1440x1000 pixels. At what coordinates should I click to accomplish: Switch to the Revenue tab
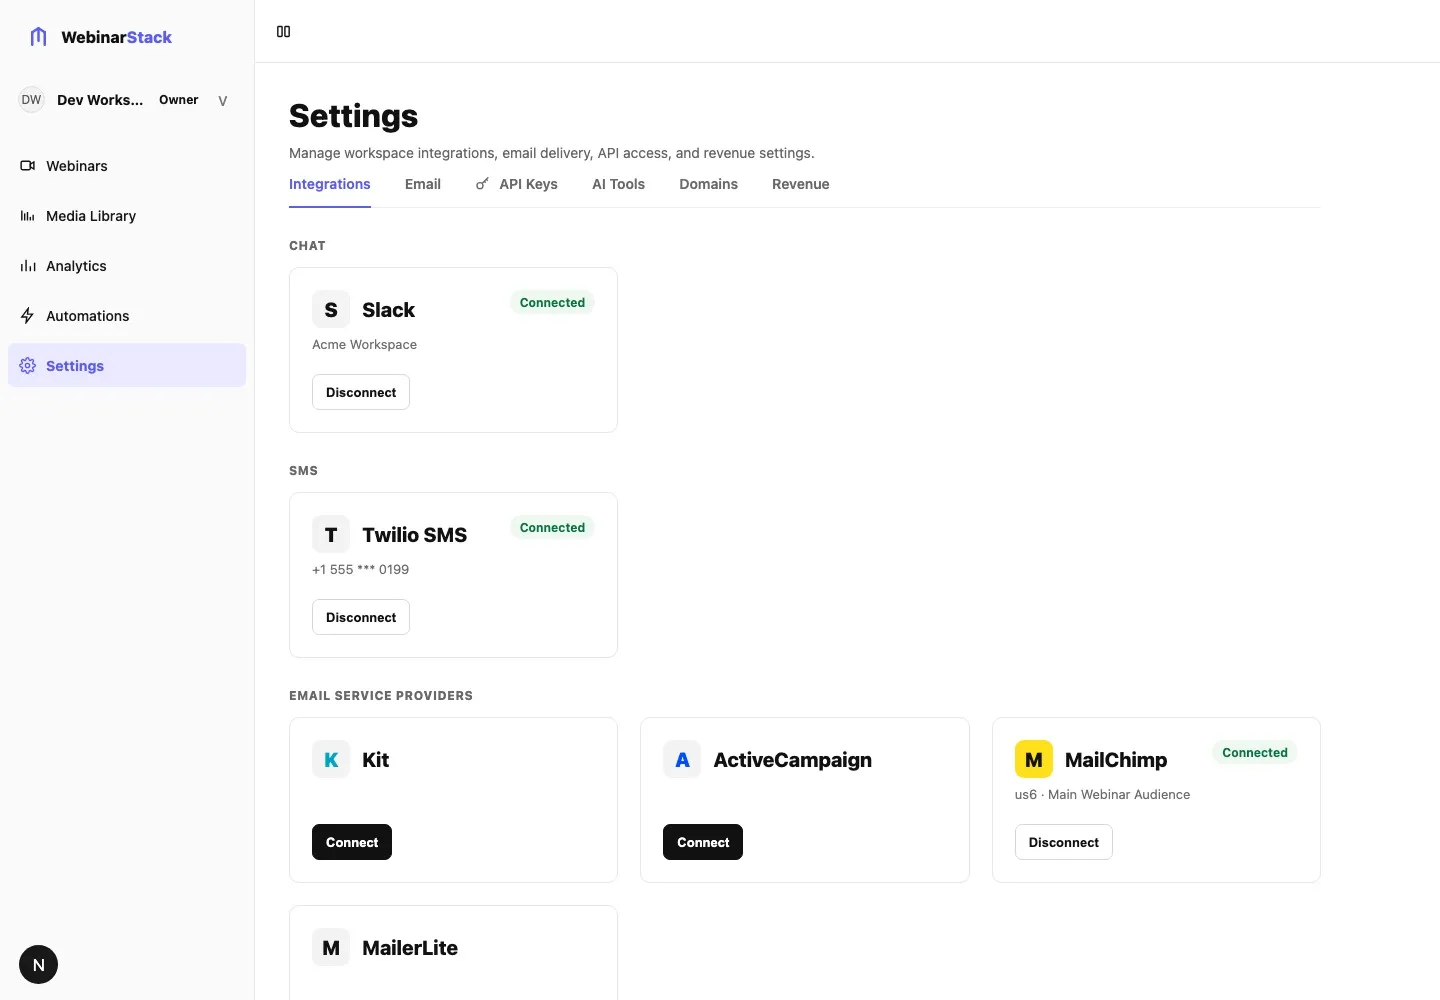coord(801,184)
